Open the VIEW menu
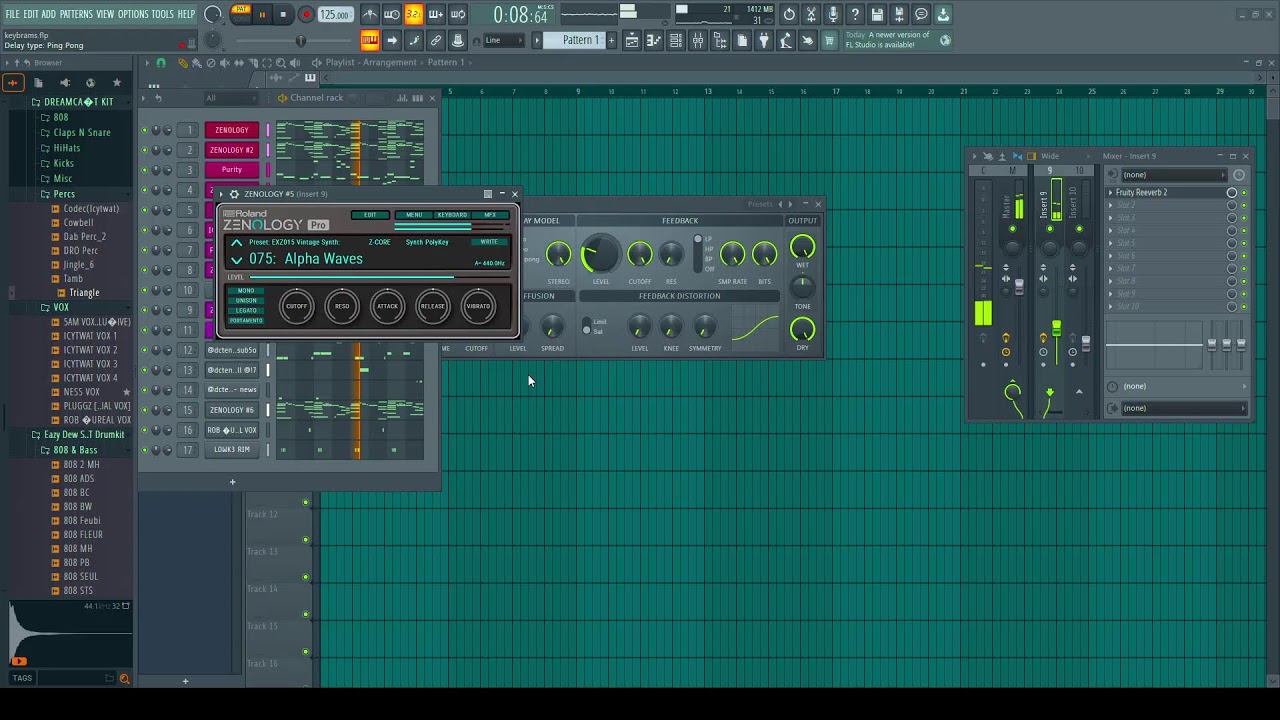 pos(105,14)
